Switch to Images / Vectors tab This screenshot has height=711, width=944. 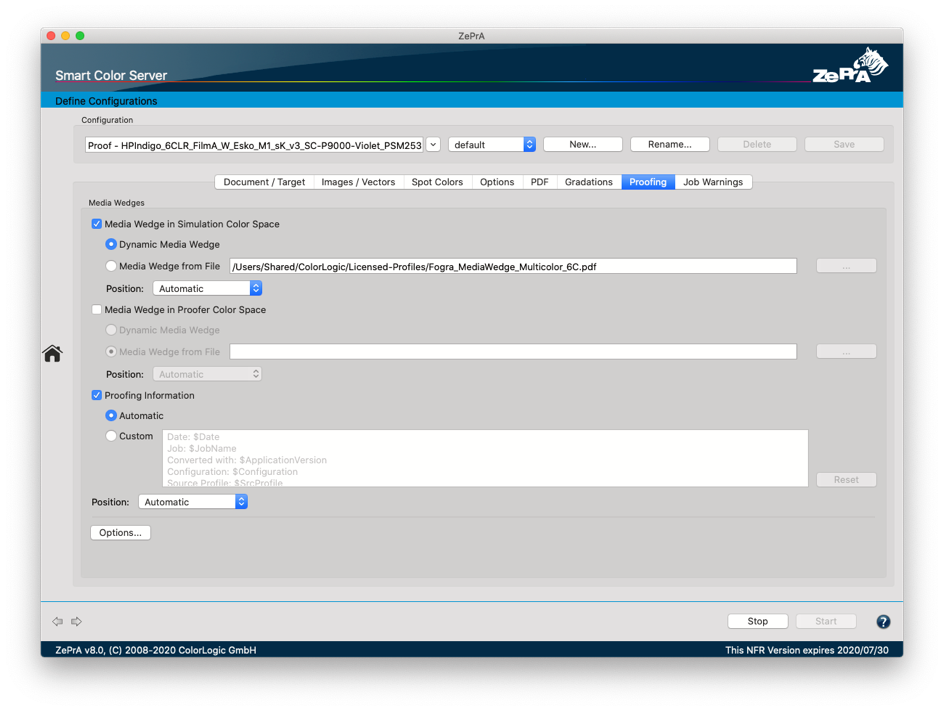(358, 182)
